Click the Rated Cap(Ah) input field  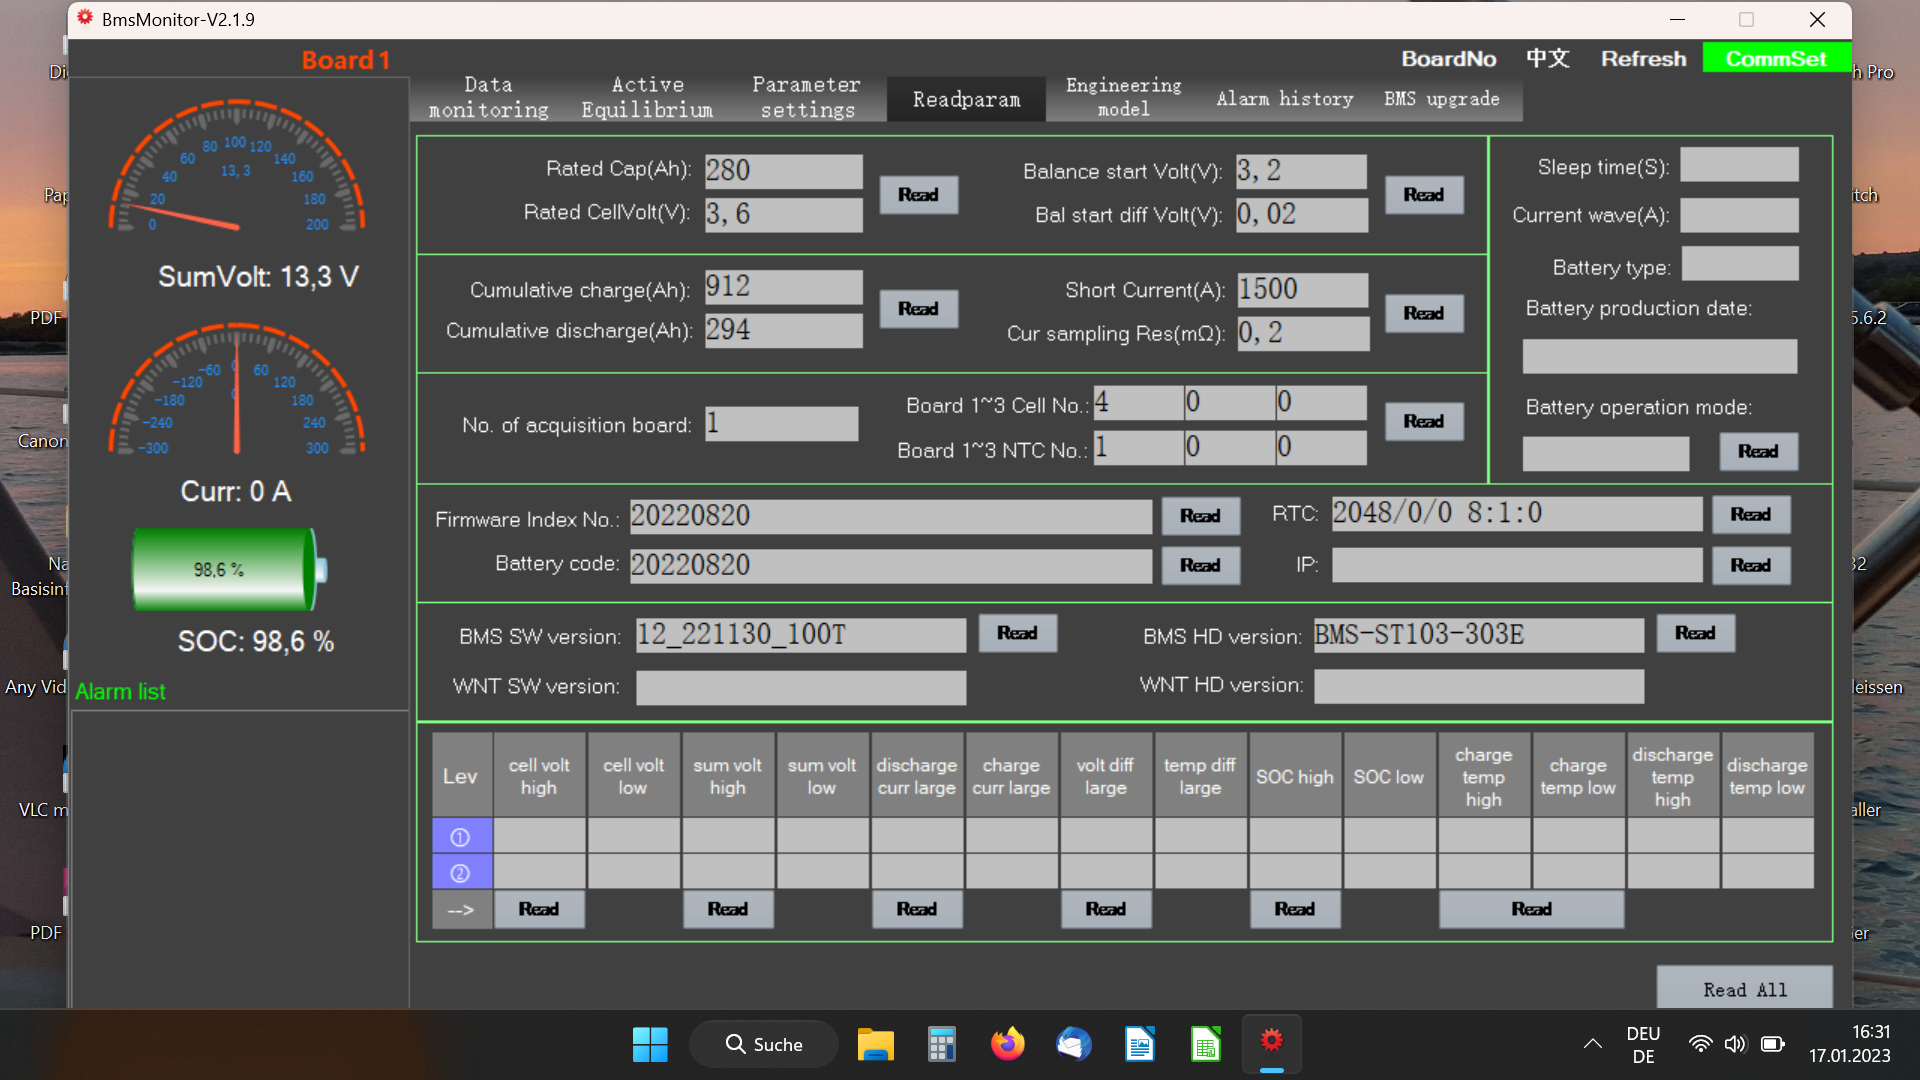783,171
